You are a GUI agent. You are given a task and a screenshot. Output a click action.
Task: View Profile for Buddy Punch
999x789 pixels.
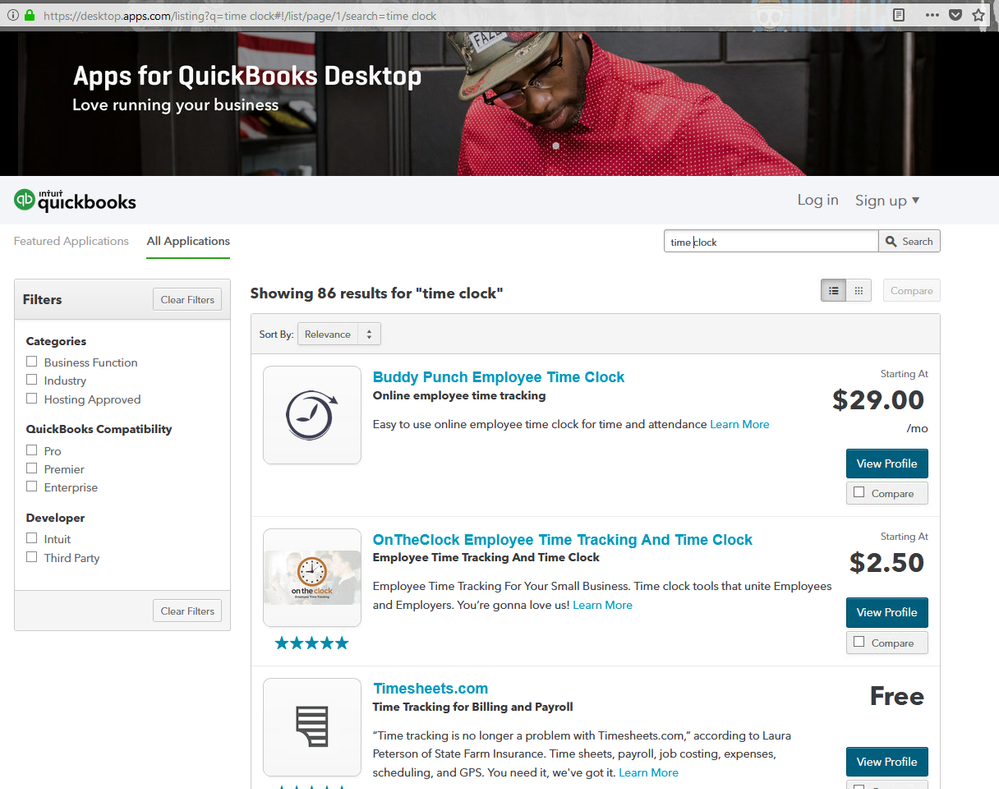tap(887, 463)
